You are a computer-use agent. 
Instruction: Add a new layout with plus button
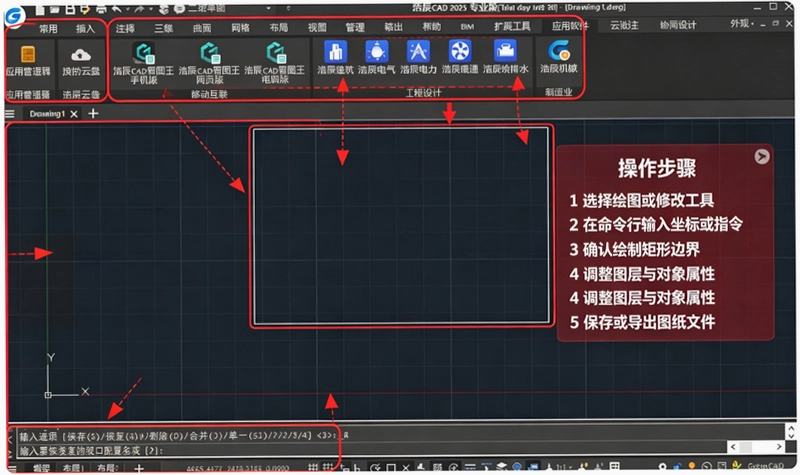138,468
